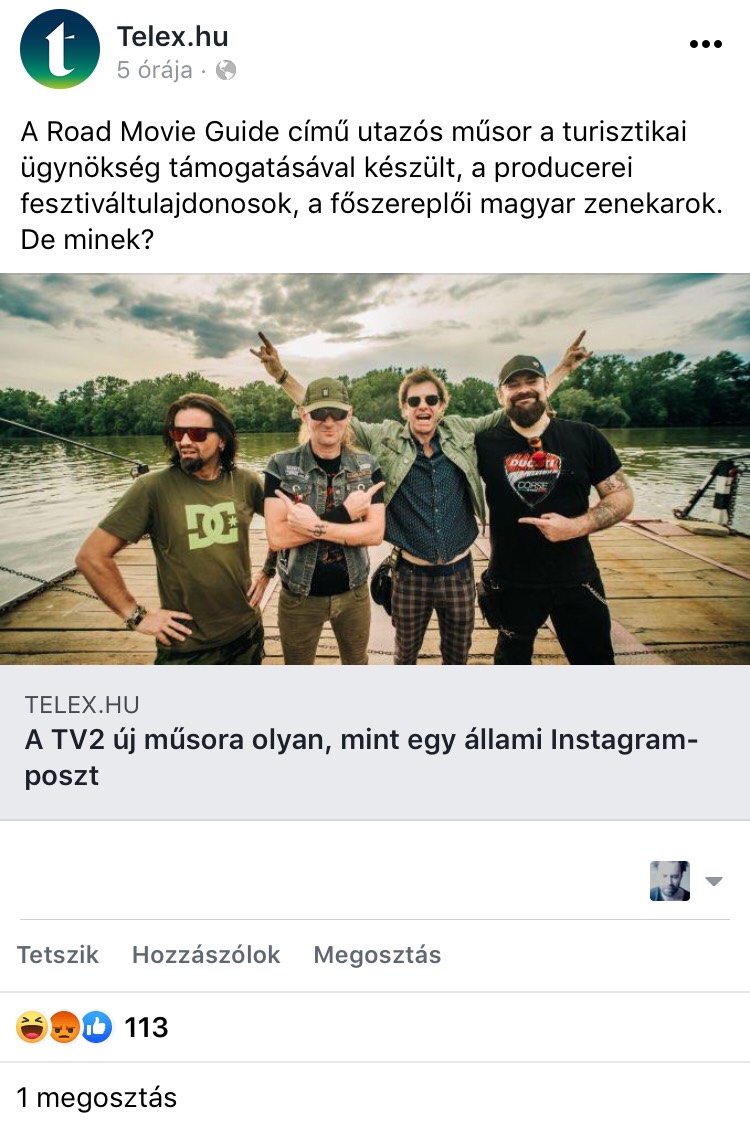This screenshot has height=1144, width=750.
Task: Open the Telex.hu page name link
Action: pyautogui.click(x=173, y=36)
